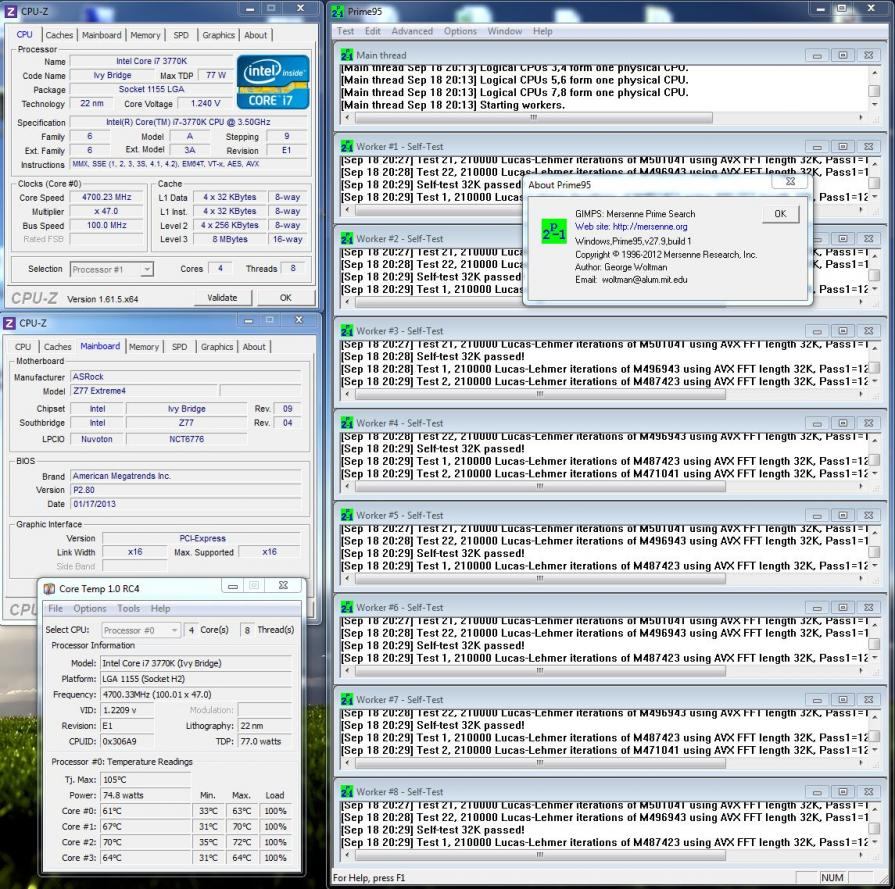
Task: Open the Graphics tab in Mainboard CPU-Z window
Action: (x=217, y=347)
